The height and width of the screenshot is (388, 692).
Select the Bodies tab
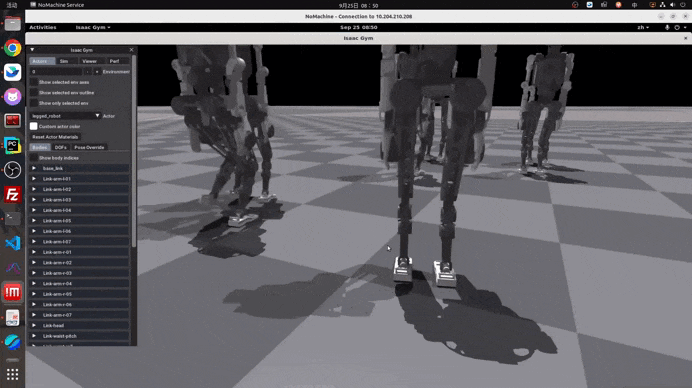click(x=40, y=147)
